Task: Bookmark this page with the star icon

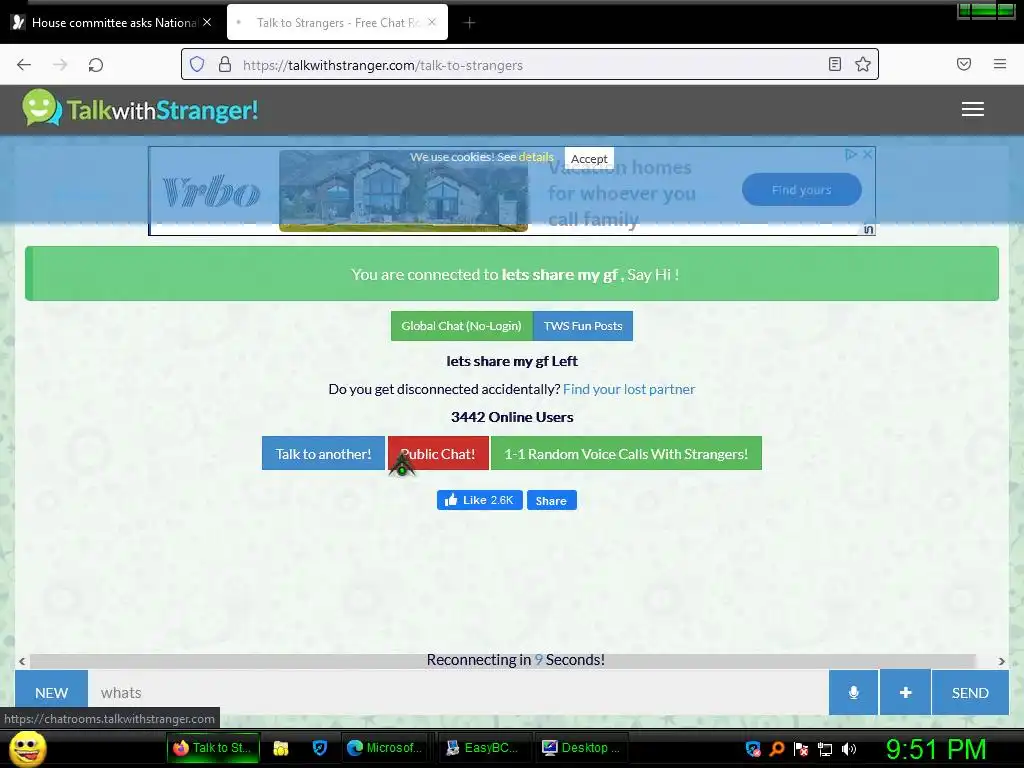Action: tap(863, 64)
